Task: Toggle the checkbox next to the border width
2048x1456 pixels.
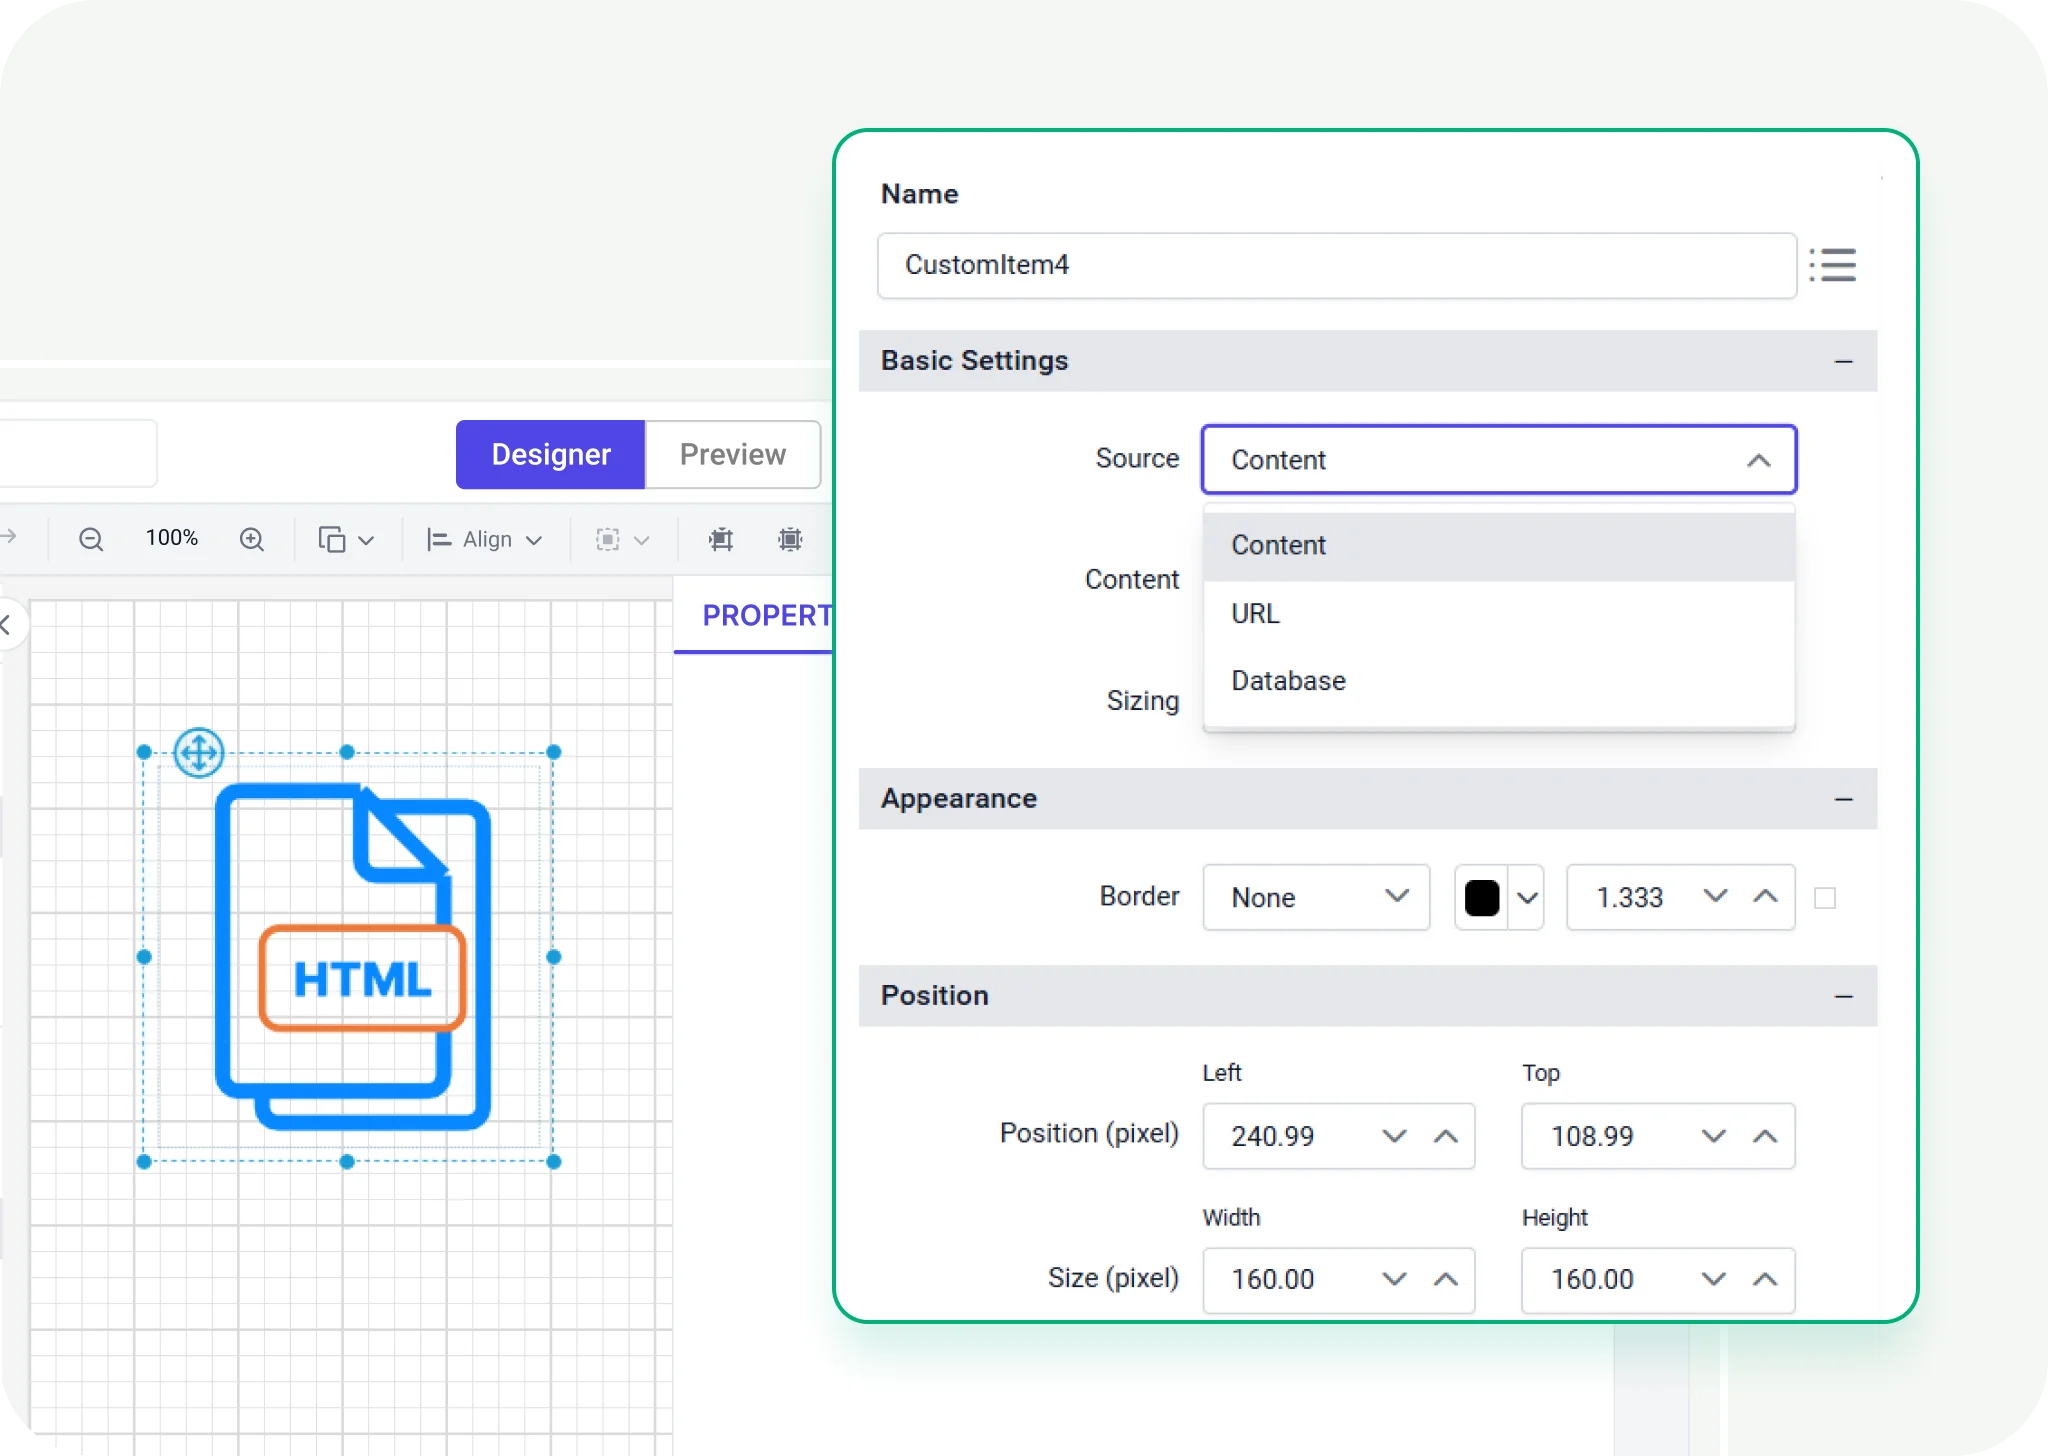Action: 1828,898
